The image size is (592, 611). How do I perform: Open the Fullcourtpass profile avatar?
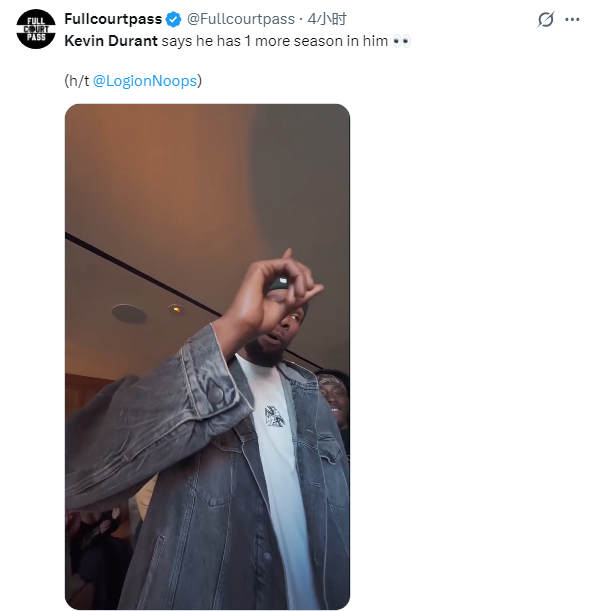click(x=36, y=29)
